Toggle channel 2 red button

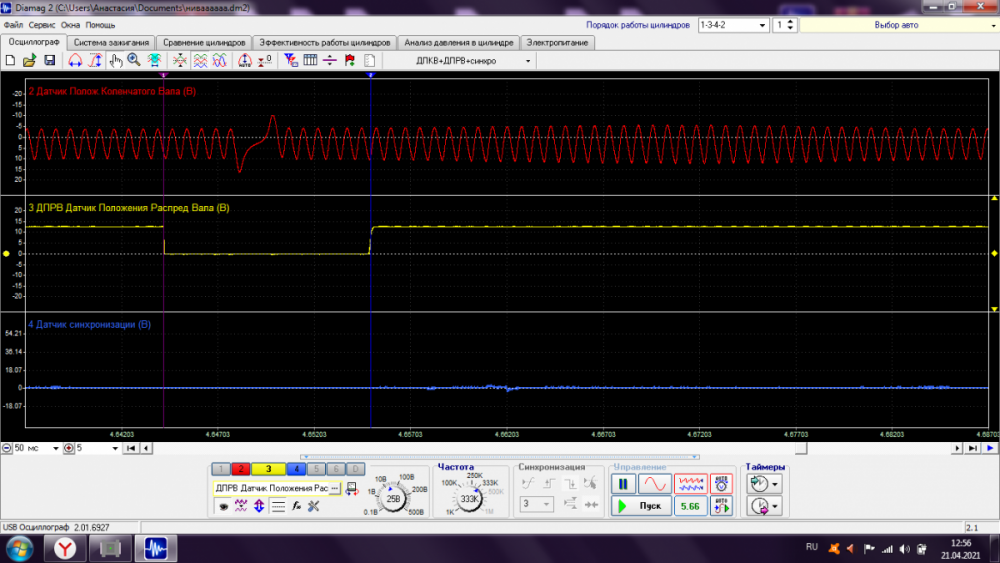[242, 469]
